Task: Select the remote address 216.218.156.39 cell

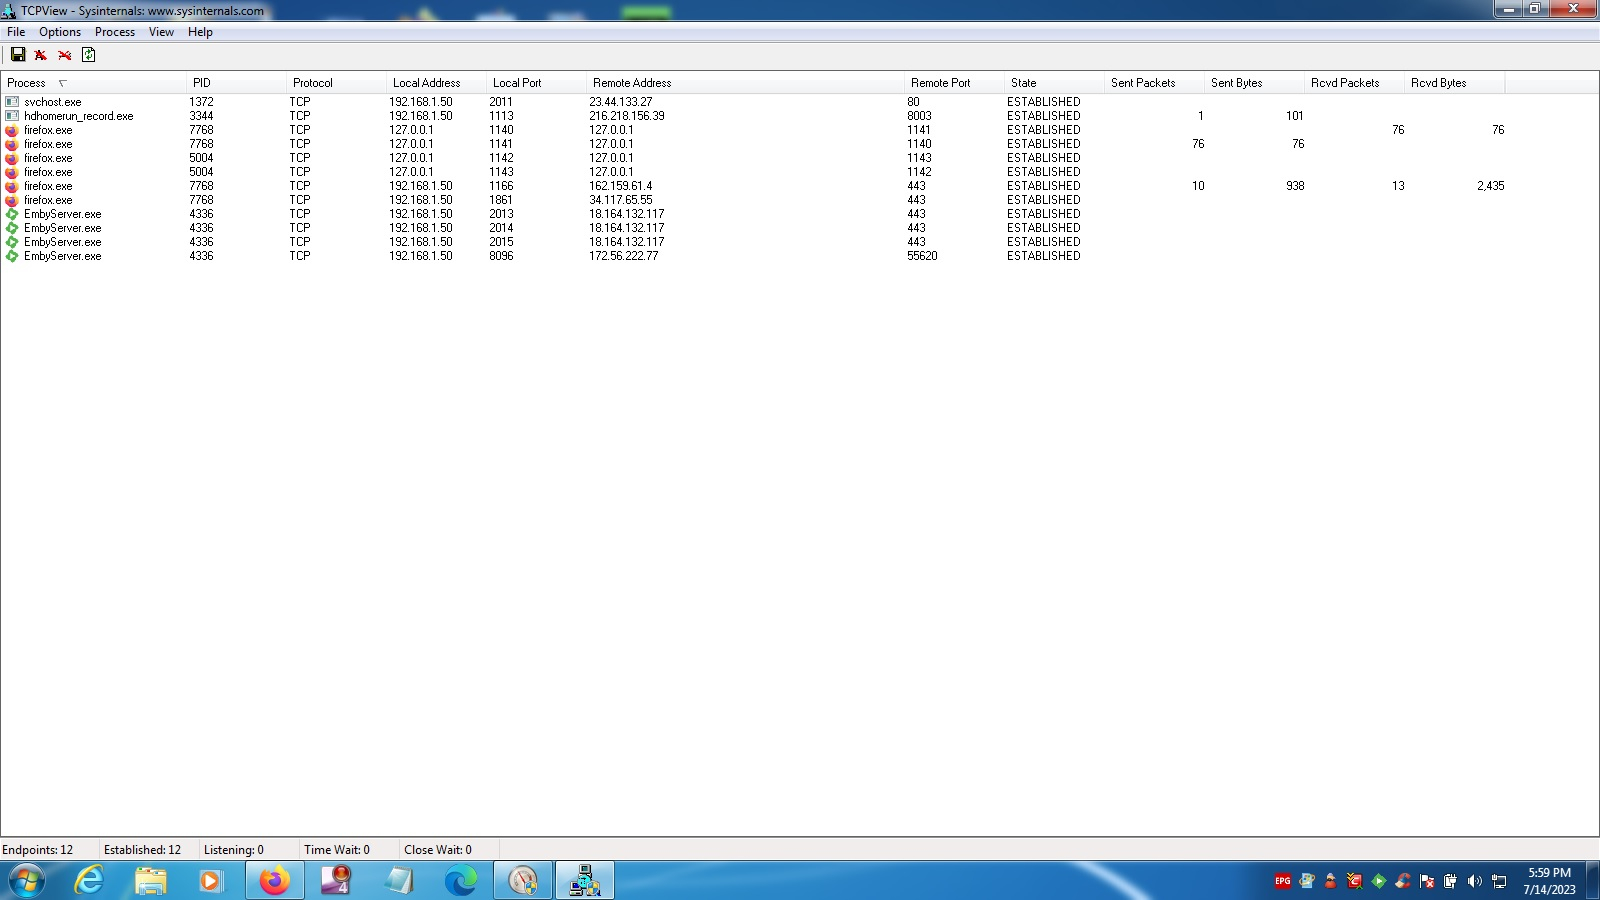Action: pos(627,116)
